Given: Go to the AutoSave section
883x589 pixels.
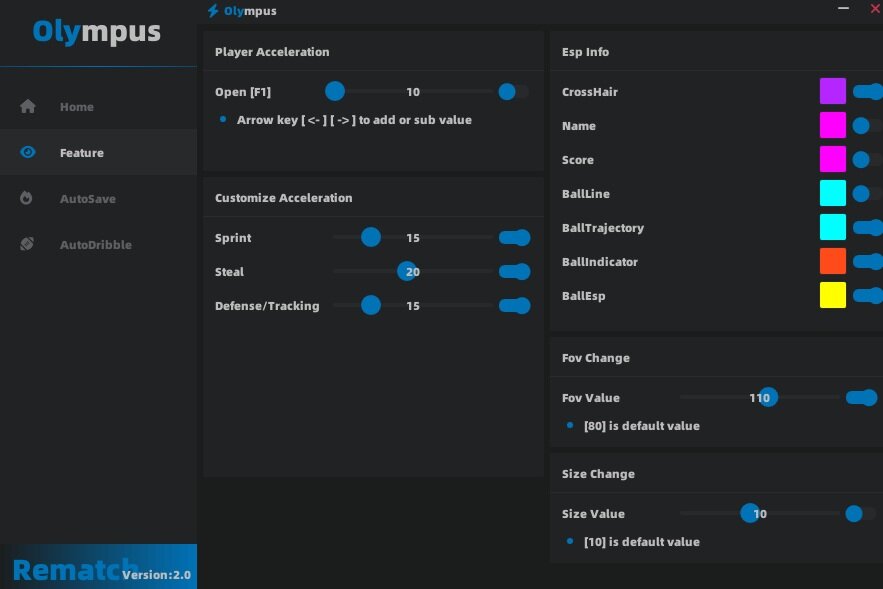Looking at the screenshot, I should click(x=99, y=199).
